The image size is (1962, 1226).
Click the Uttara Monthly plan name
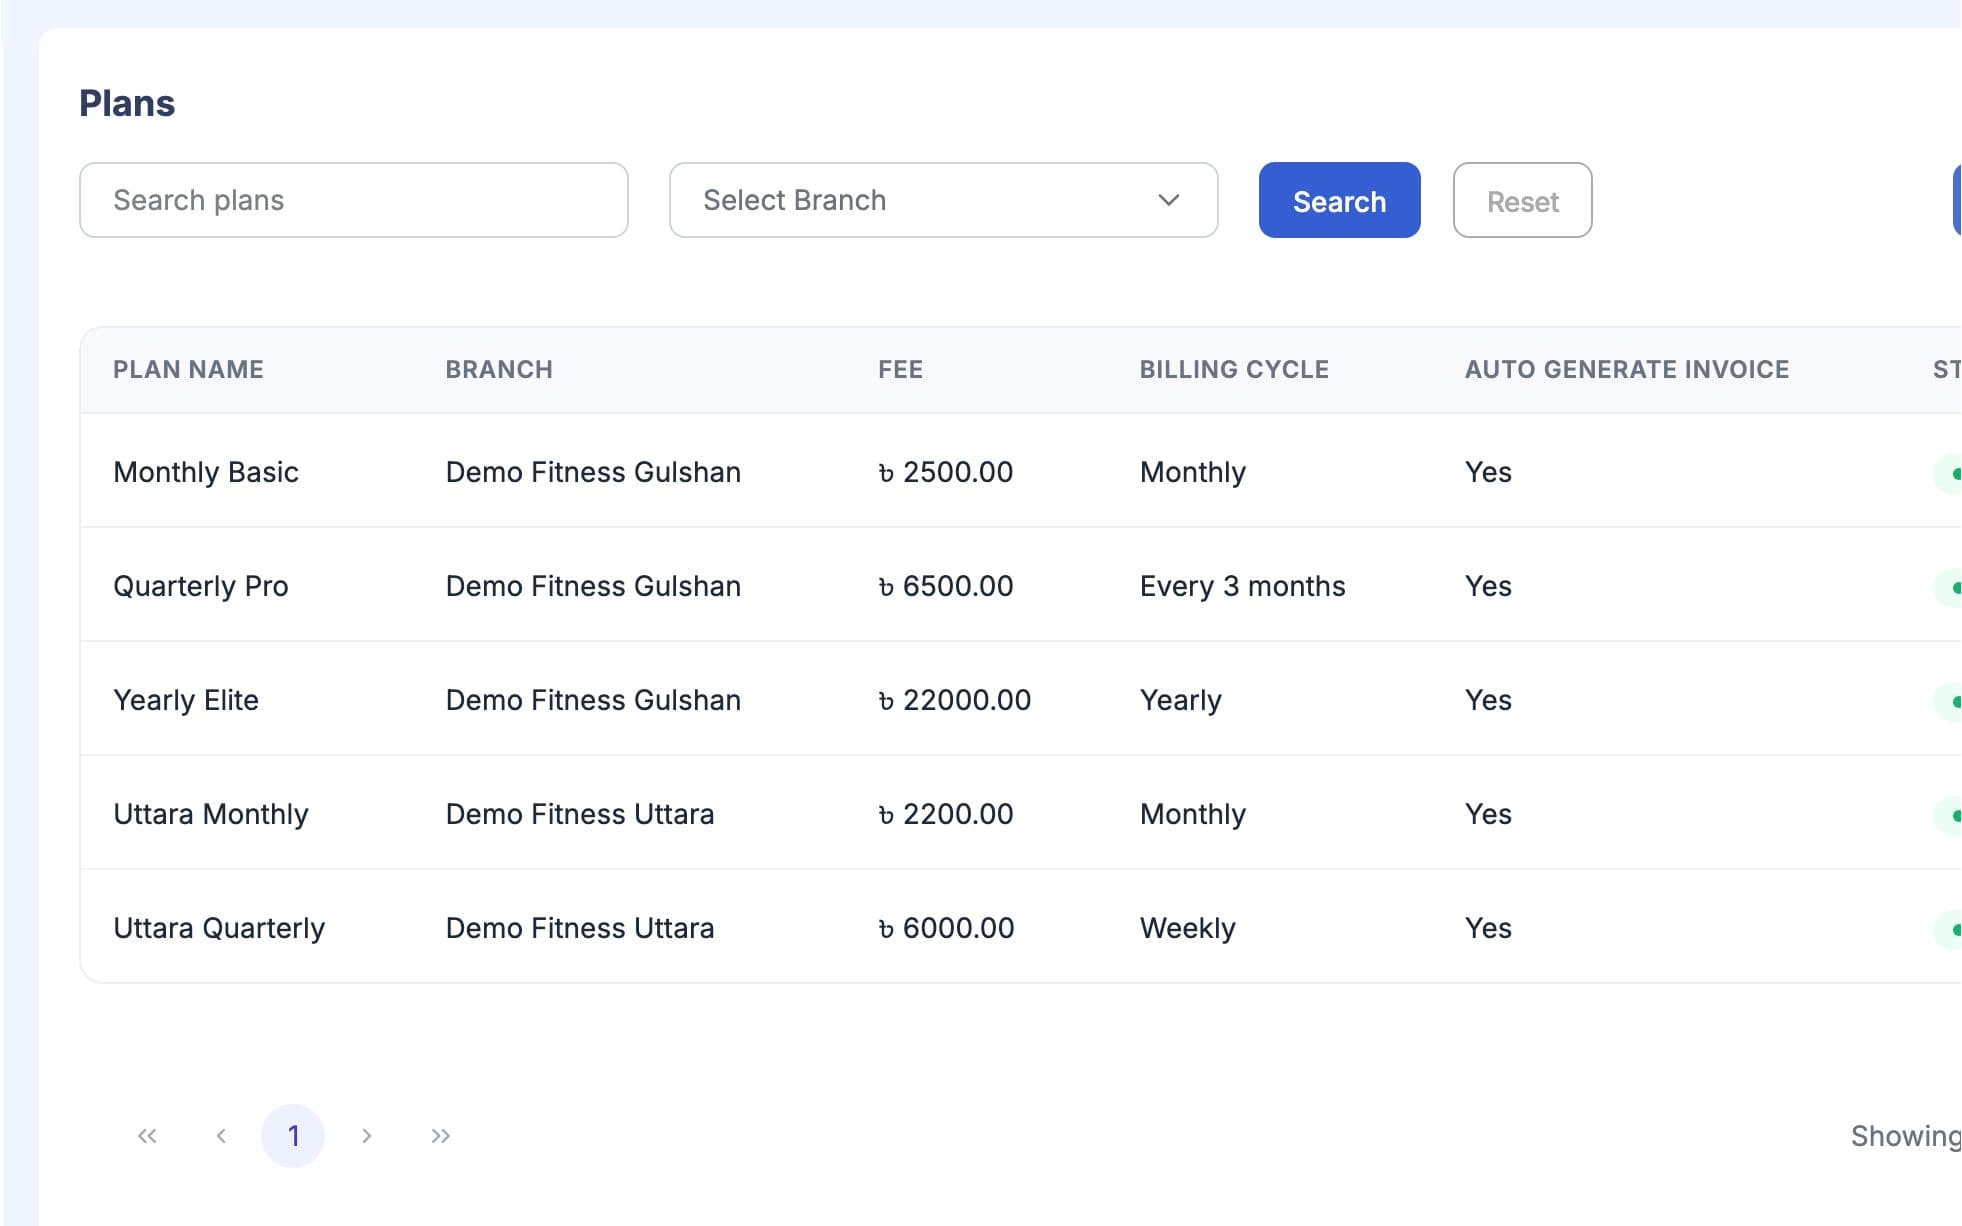(x=211, y=814)
